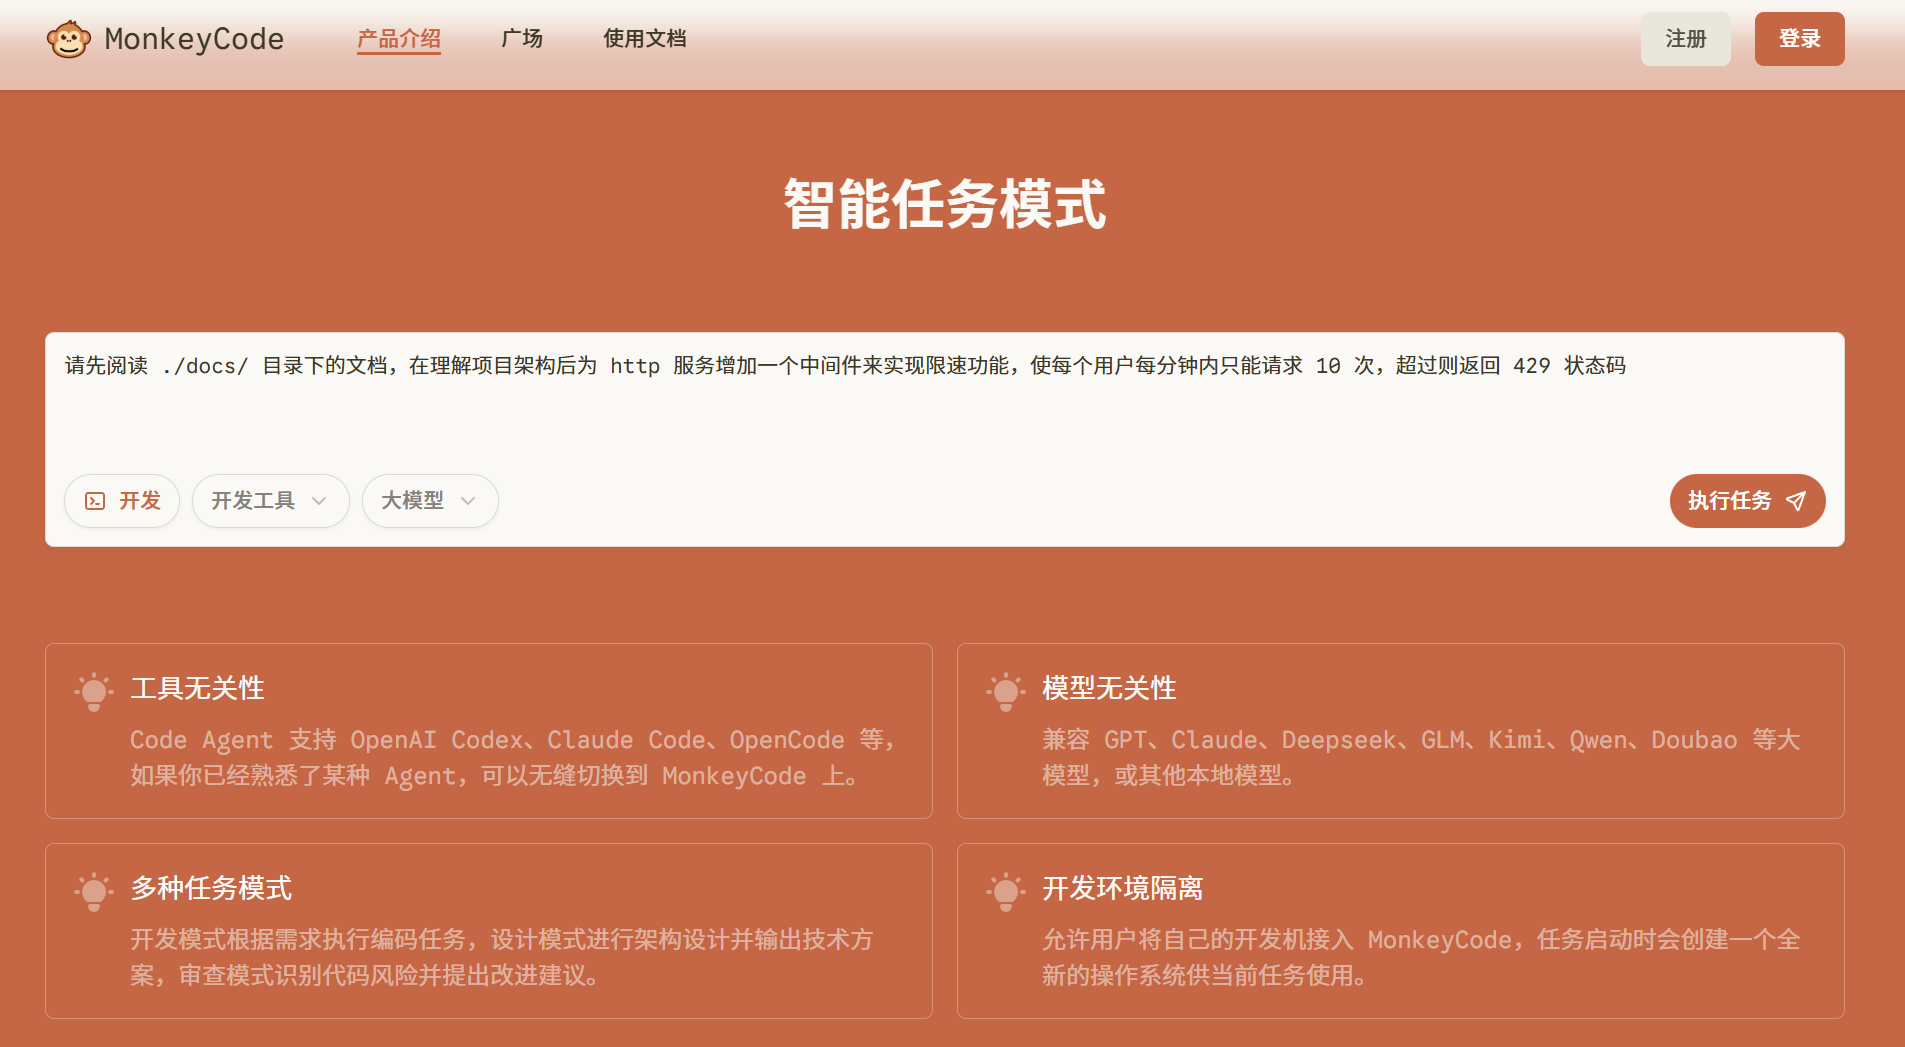Screen dimensions: 1905x1047
Task: Switch to the 产品介绍 tab
Action: 398,38
